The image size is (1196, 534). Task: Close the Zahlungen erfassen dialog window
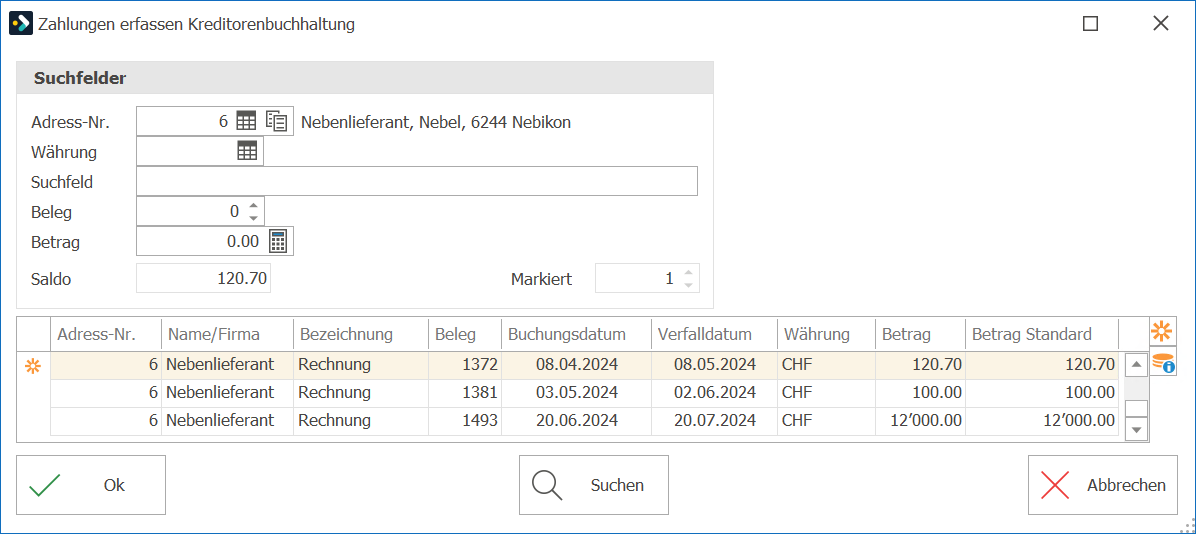pos(1161,24)
